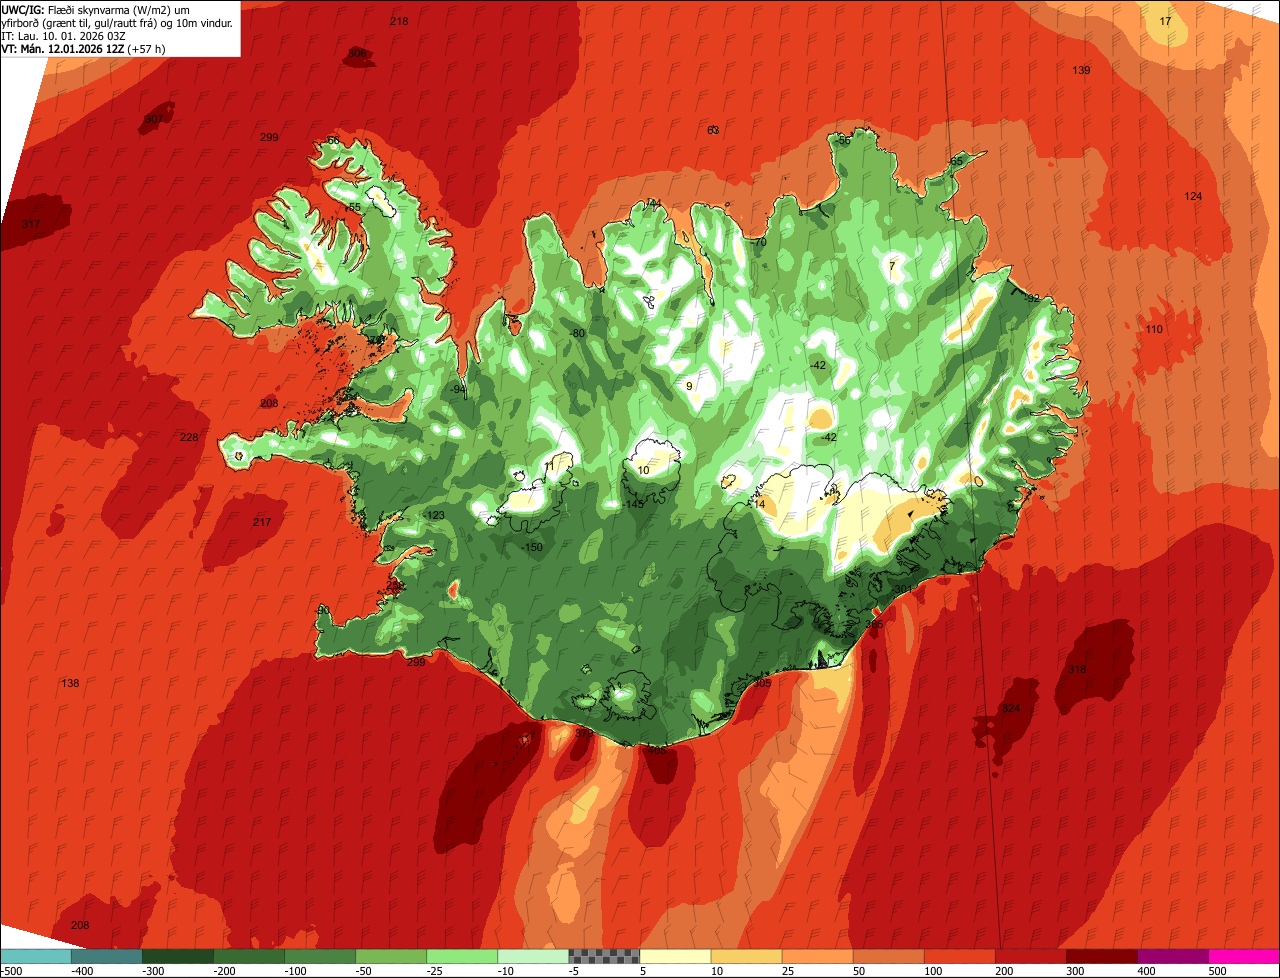The width and height of the screenshot is (1280, 978).
Task: Select the -145 value below the glacier
Action: [x=634, y=504]
